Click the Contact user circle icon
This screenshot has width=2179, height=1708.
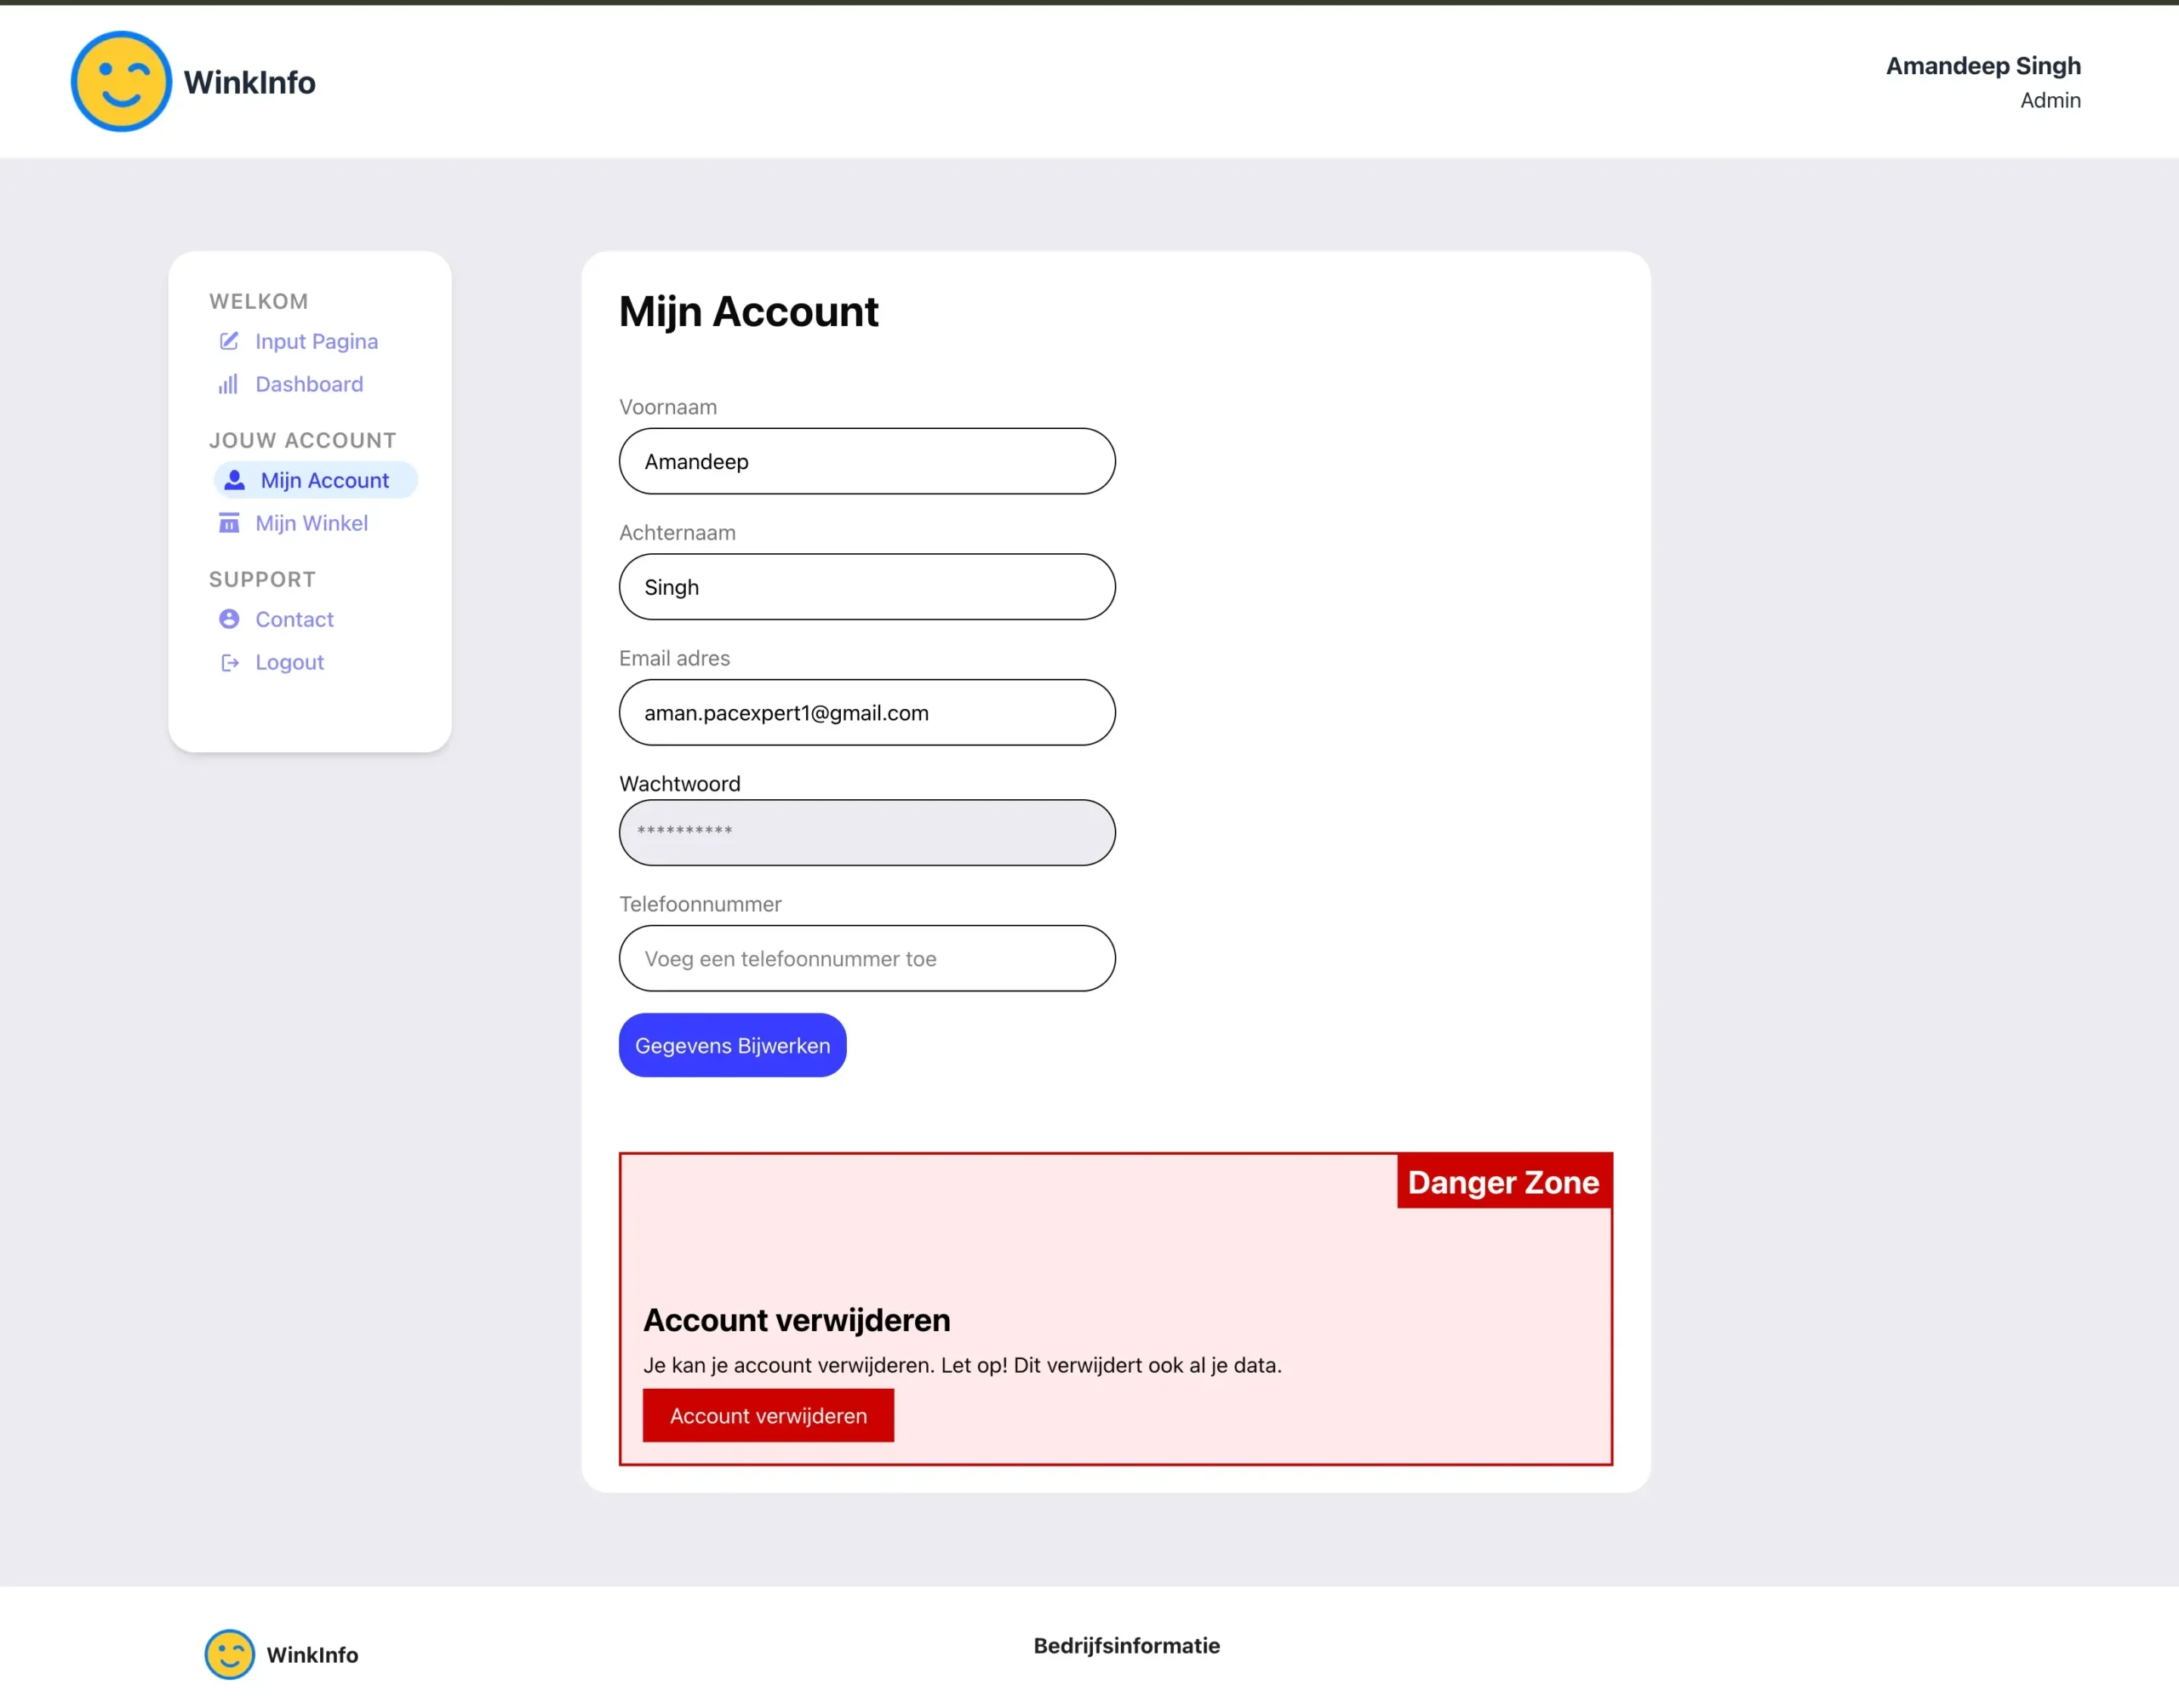[x=229, y=619]
